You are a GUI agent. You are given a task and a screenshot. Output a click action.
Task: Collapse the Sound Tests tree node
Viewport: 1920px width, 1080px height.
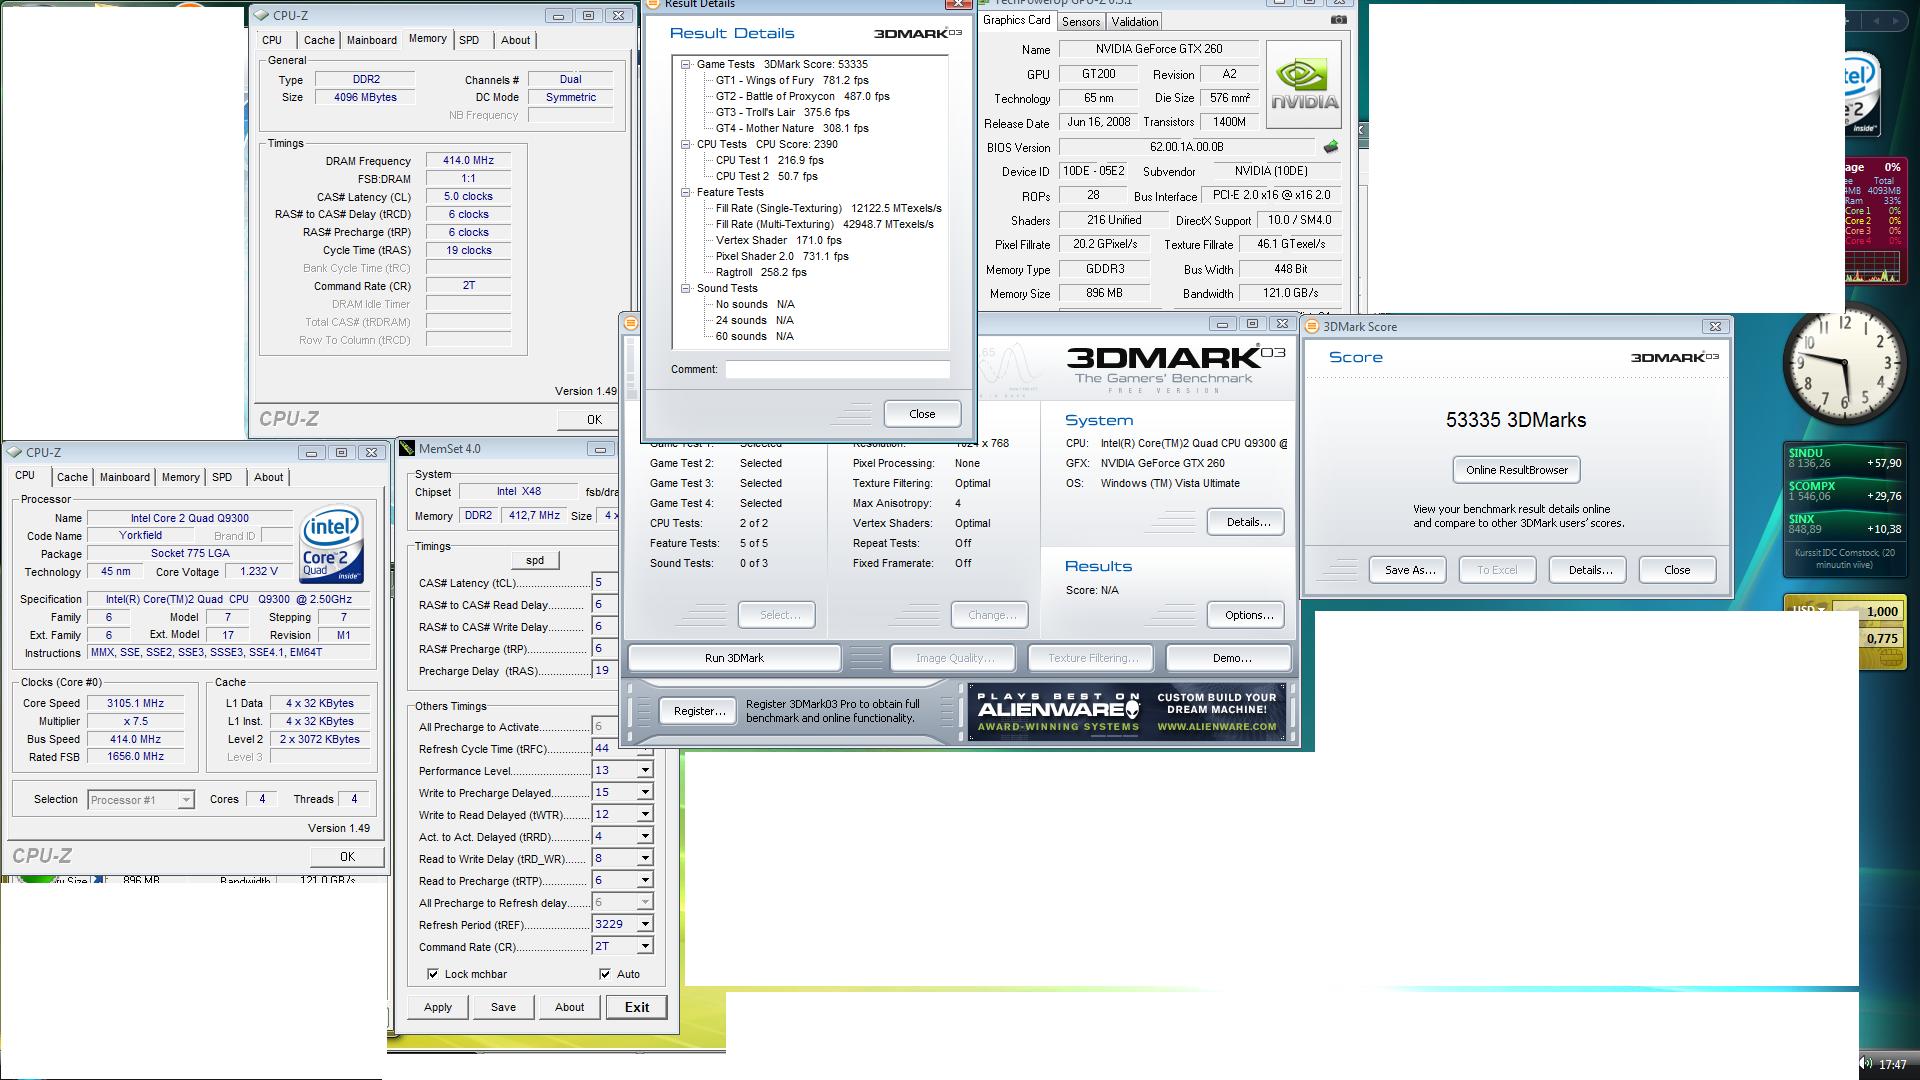(686, 288)
